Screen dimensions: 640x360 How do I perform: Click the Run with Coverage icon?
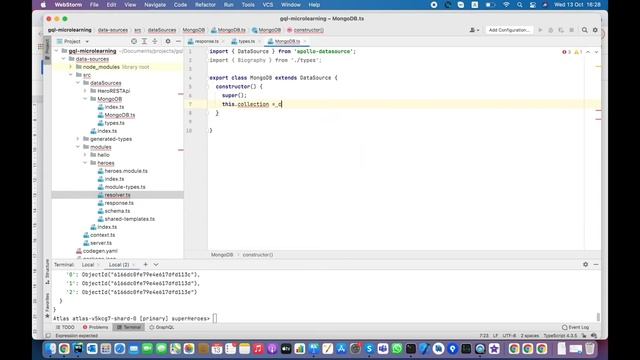pyautogui.click(x=561, y=30)
